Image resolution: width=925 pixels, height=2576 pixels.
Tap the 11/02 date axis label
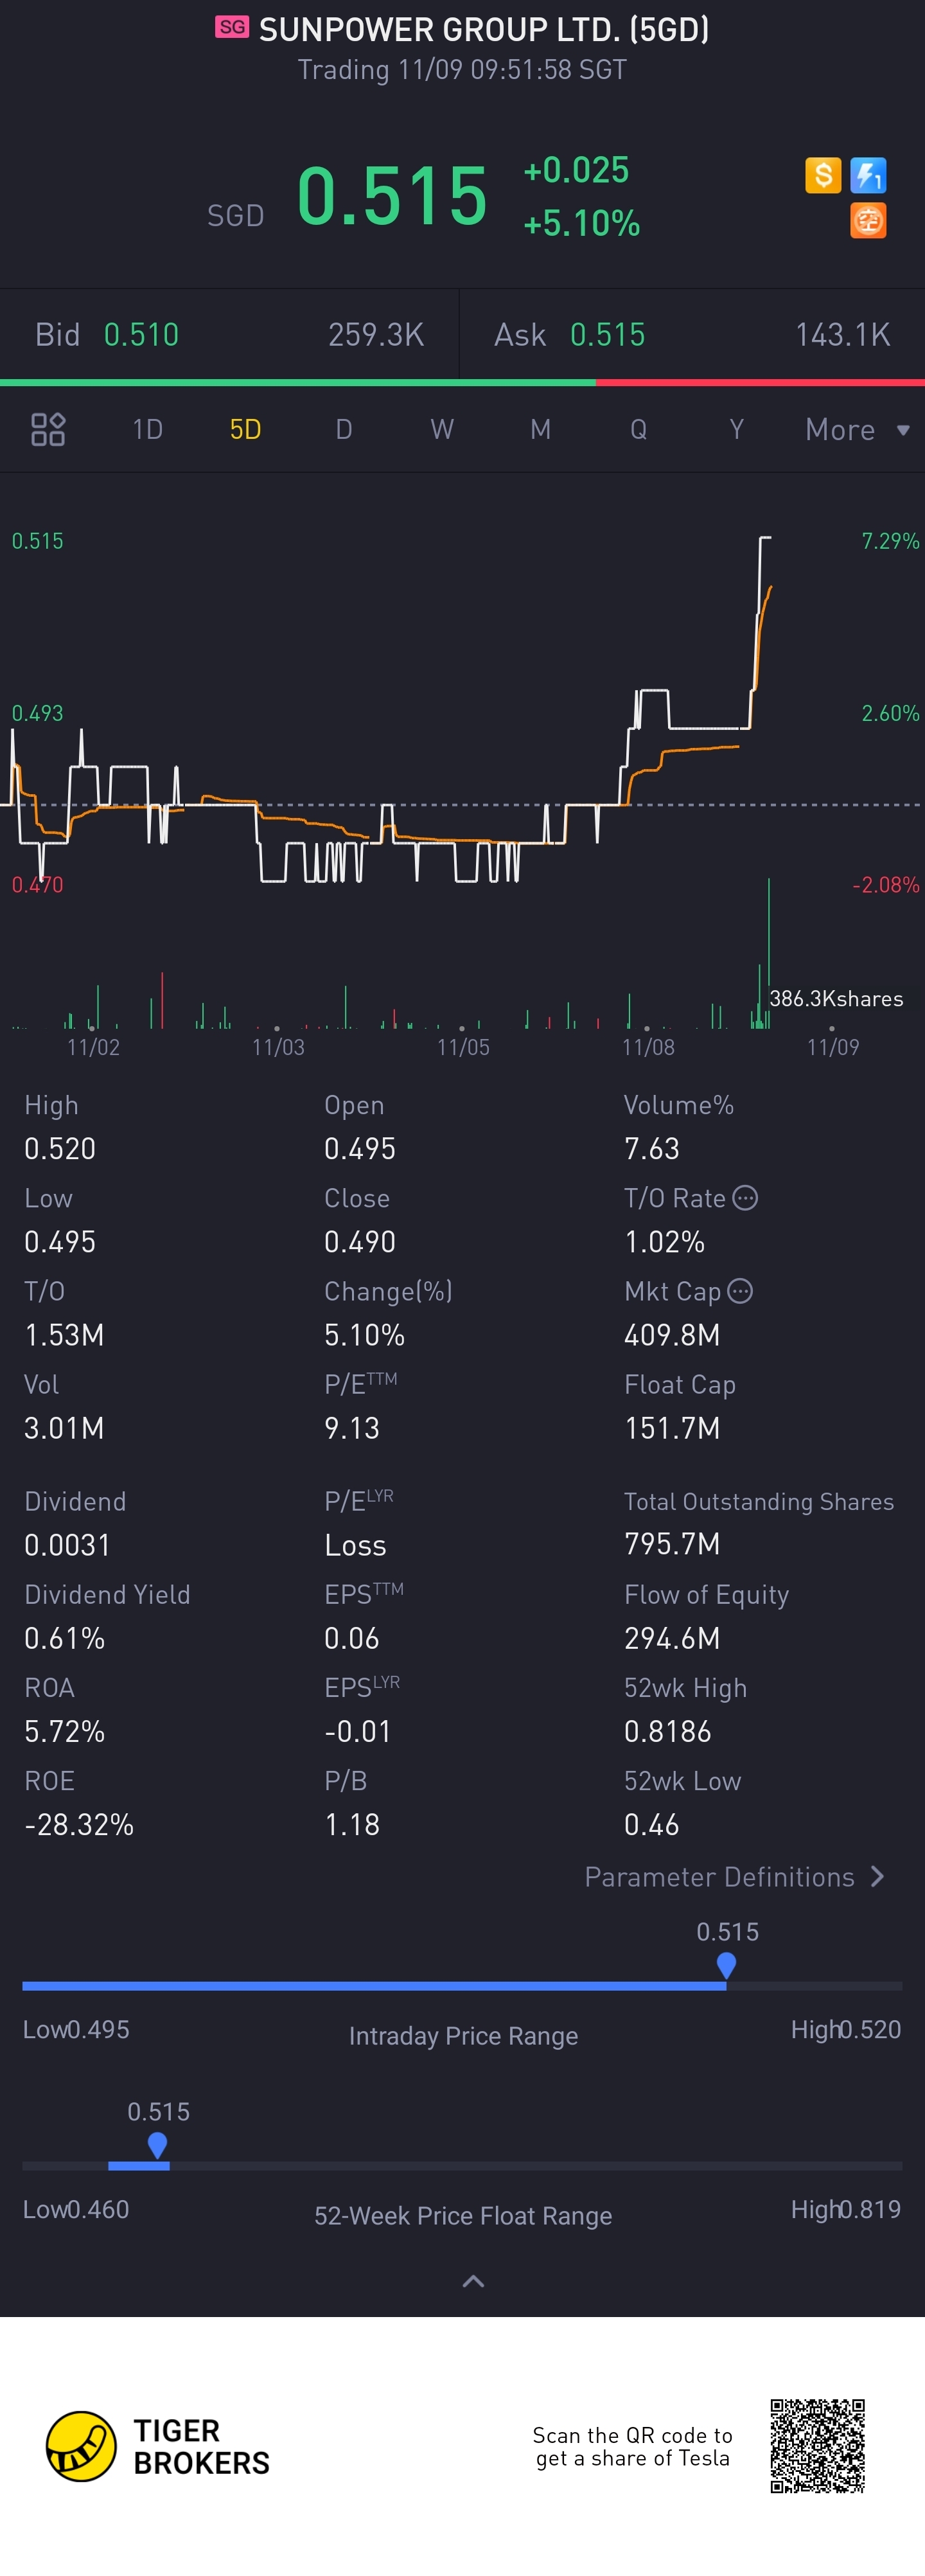point(93,1047)
